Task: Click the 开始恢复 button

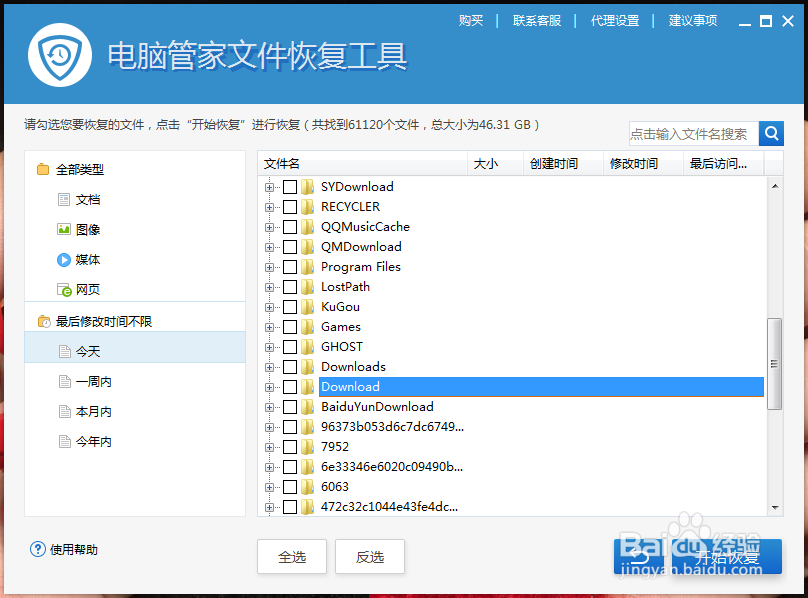Action: [727, 556]
